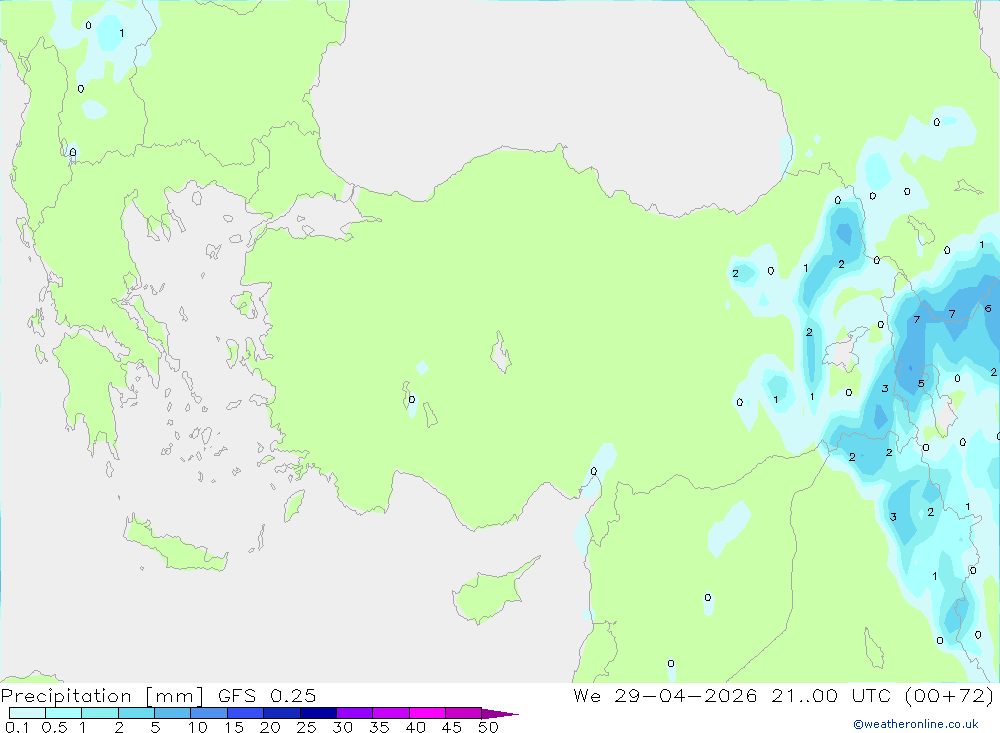Click the '21..00 UTC' time text
This screenshot has height=733, width=1000.
tap(830, 695)
